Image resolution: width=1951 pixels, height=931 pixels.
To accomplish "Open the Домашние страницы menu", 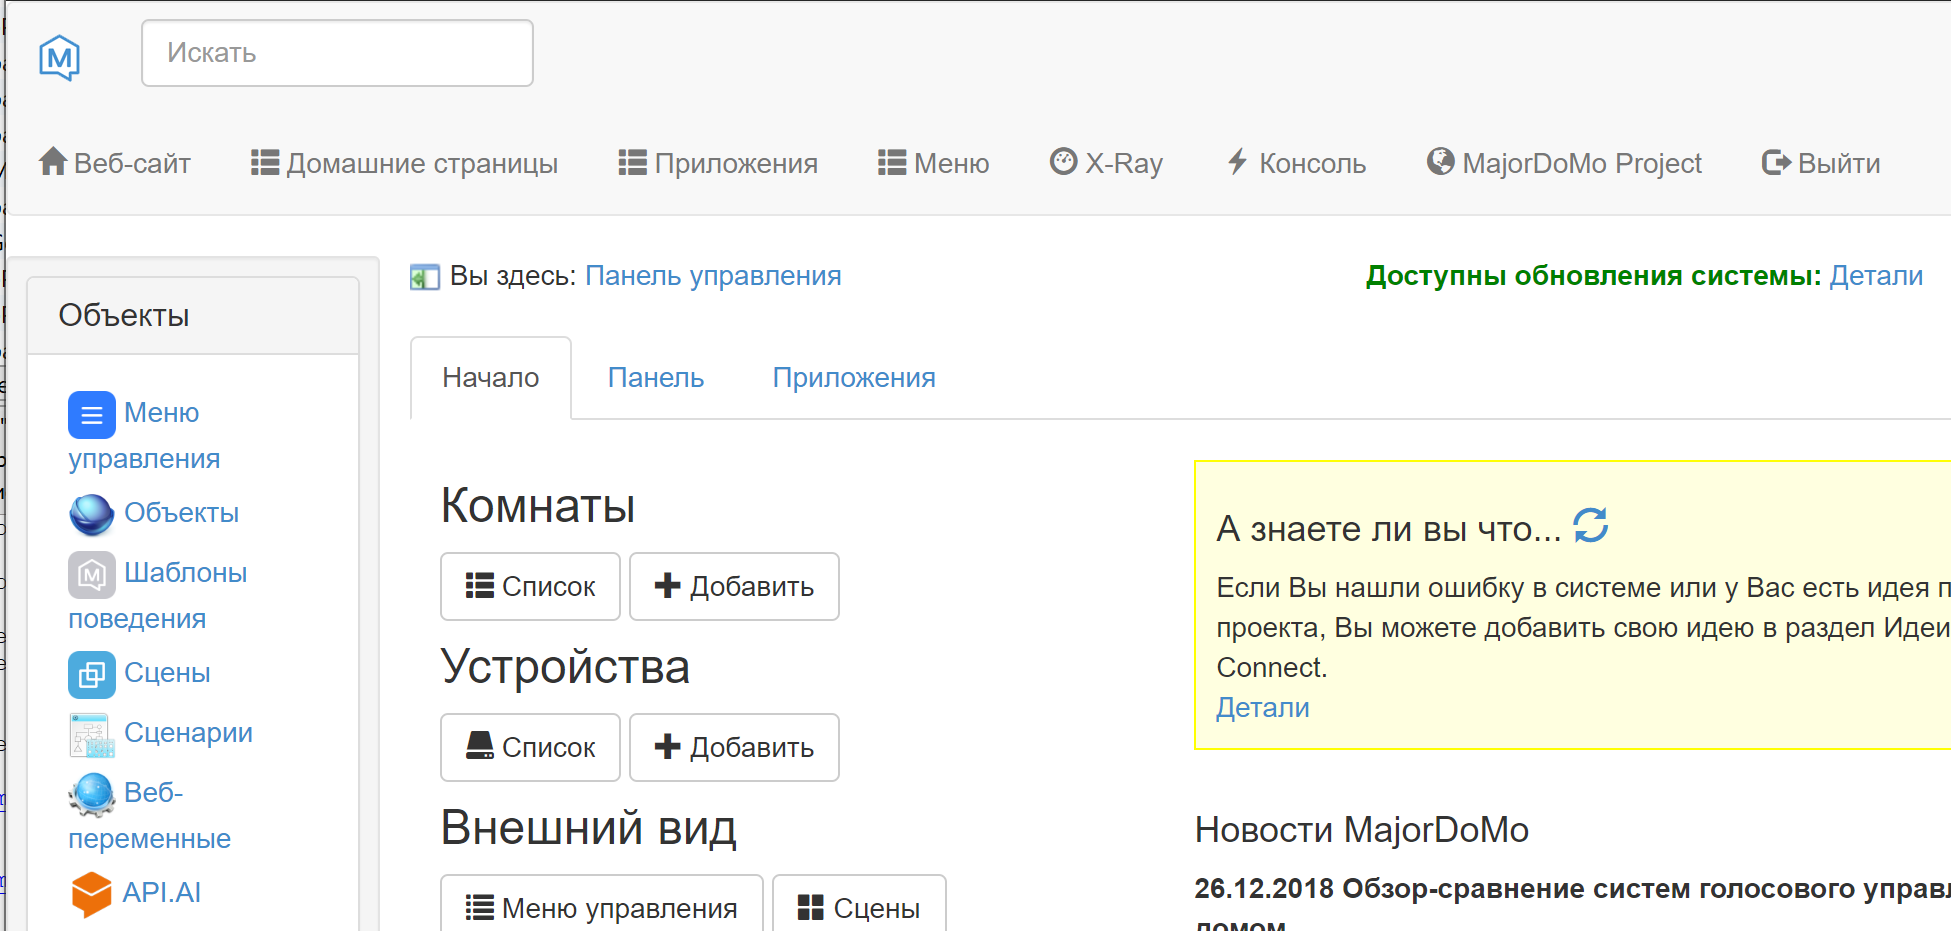I will [404, 163].
